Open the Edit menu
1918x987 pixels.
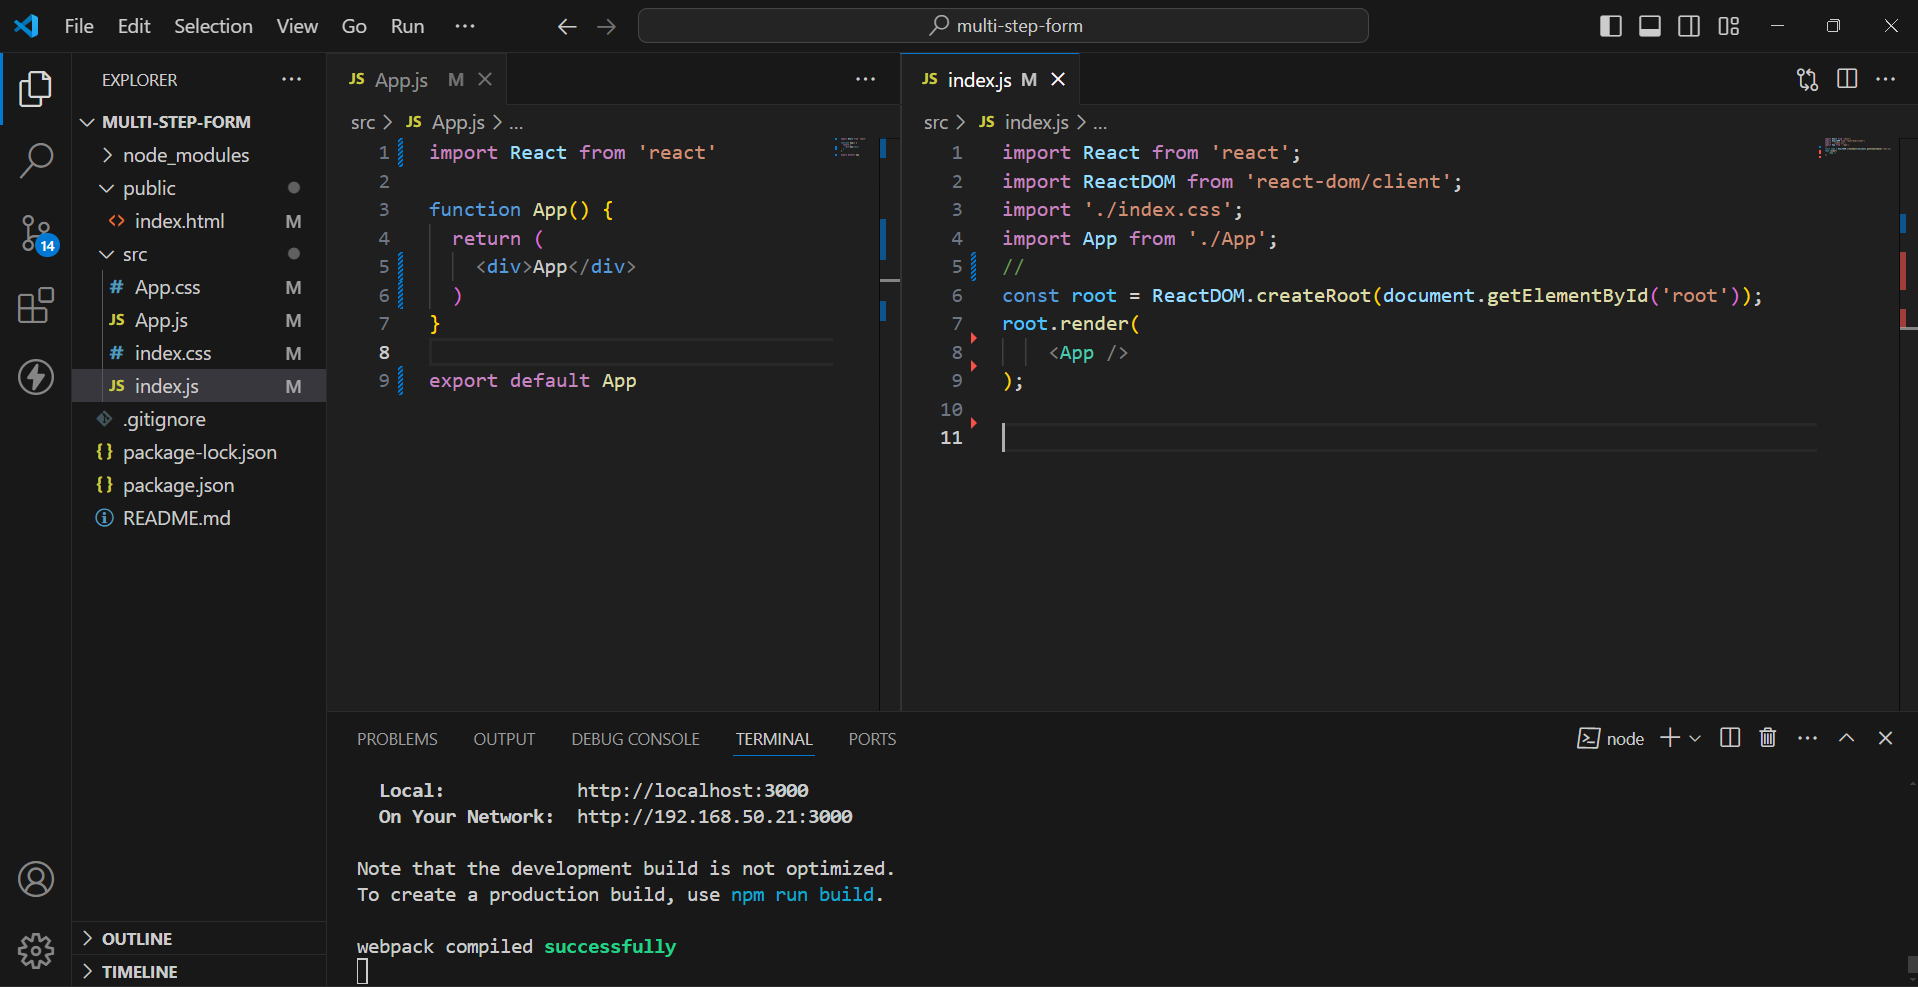pos(134,26)
